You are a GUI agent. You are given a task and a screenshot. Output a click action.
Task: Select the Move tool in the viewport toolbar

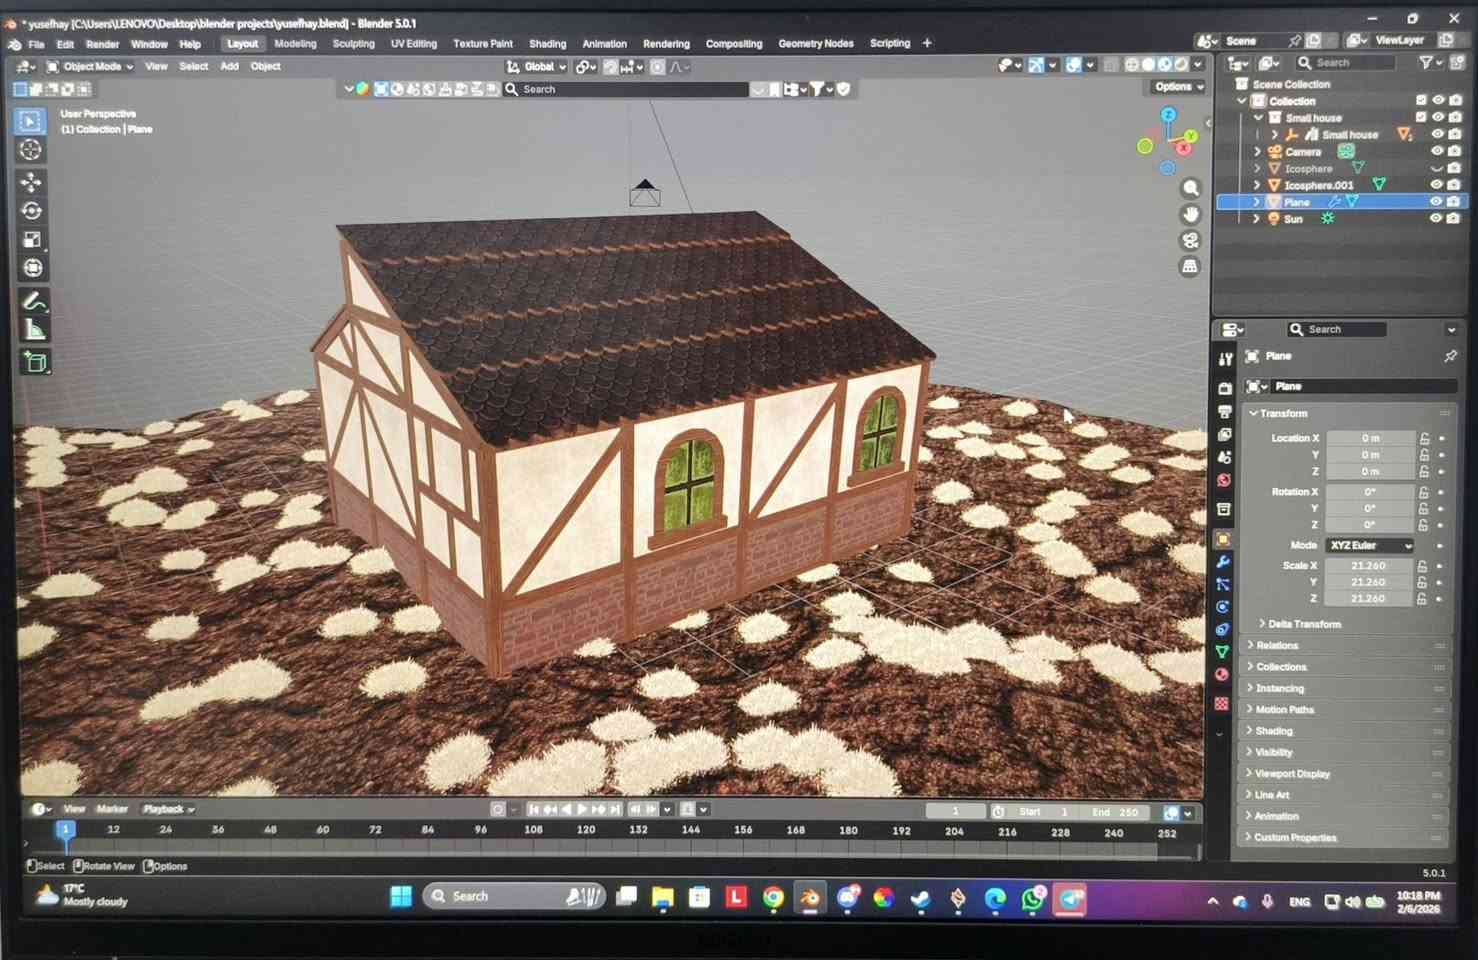pyautogui.click(x=33, y=182)
